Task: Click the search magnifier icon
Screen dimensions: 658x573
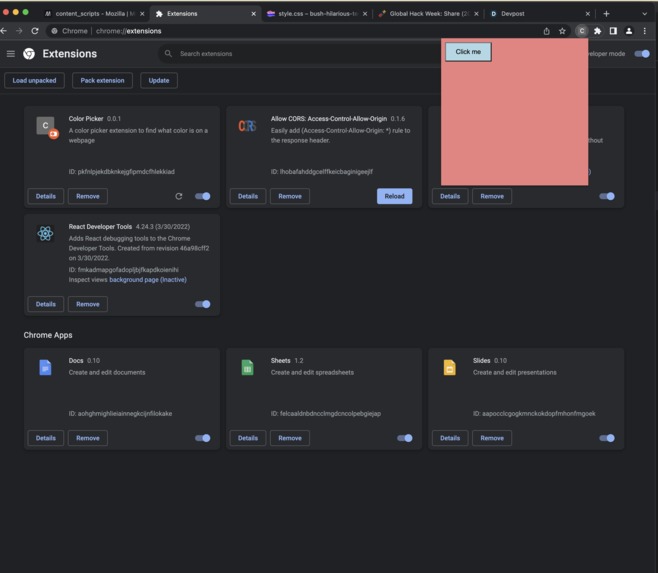Action: click(x=168, y=54)
